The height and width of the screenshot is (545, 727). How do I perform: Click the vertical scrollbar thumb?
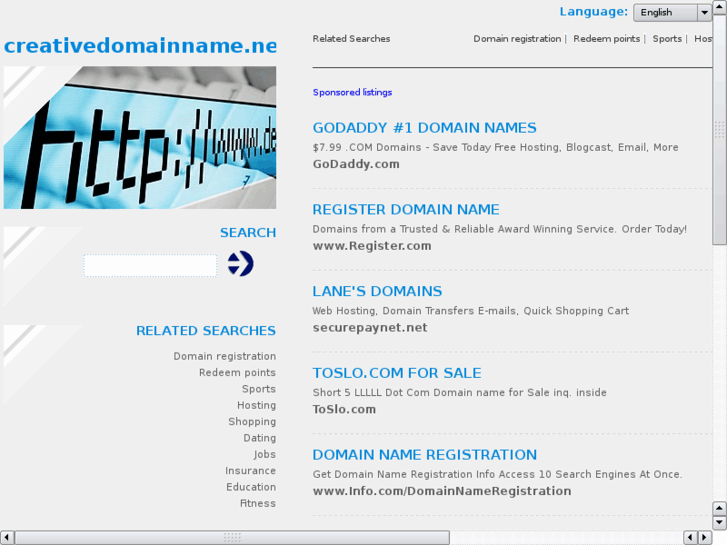[719, 129]
